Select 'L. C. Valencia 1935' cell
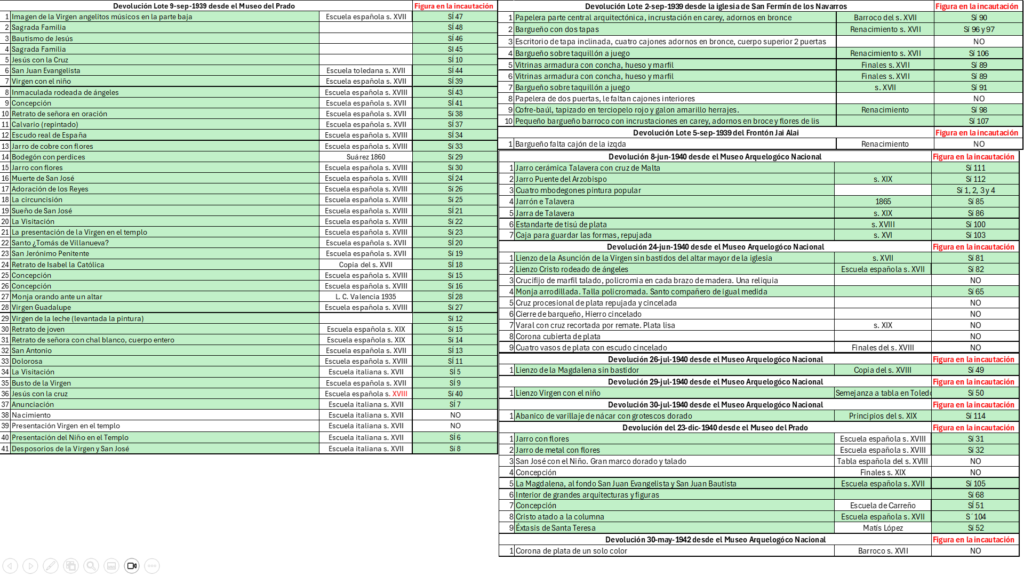Viewport: 1024px width, 576px height. (366, 296)
